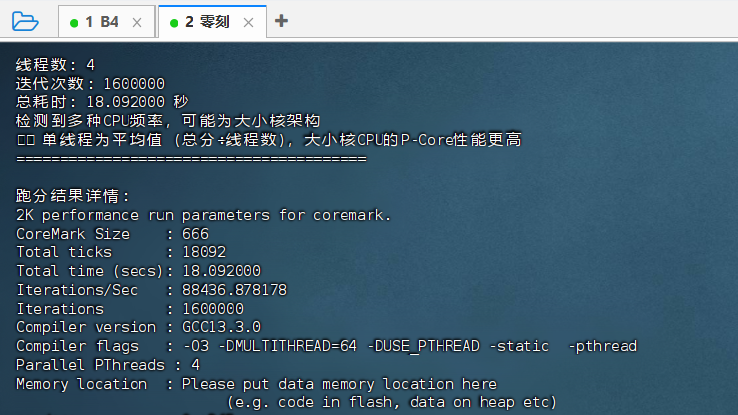
Task: Click the Iterations/Sec value 88436.878178
Action: click(x=234, y=290)
